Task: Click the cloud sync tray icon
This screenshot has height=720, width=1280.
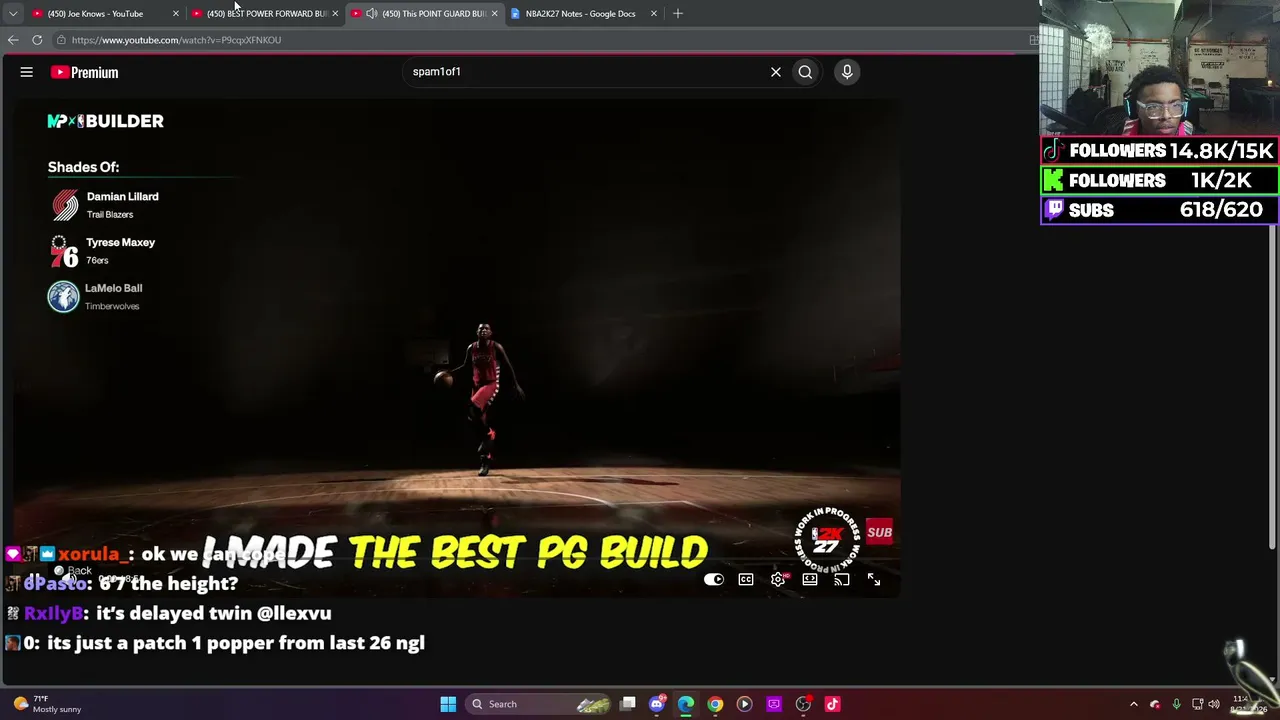Action: [x=1155, y=704]
